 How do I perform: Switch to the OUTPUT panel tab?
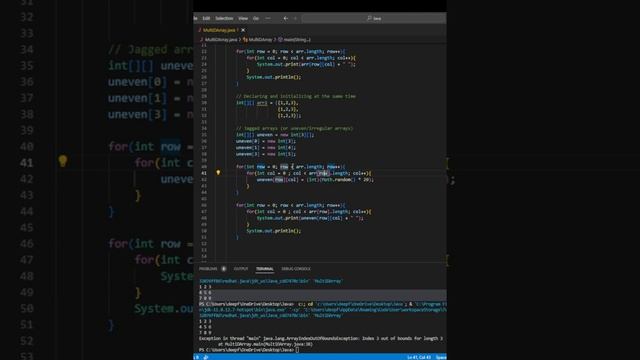pyautogui.click(x=241, y=269)
